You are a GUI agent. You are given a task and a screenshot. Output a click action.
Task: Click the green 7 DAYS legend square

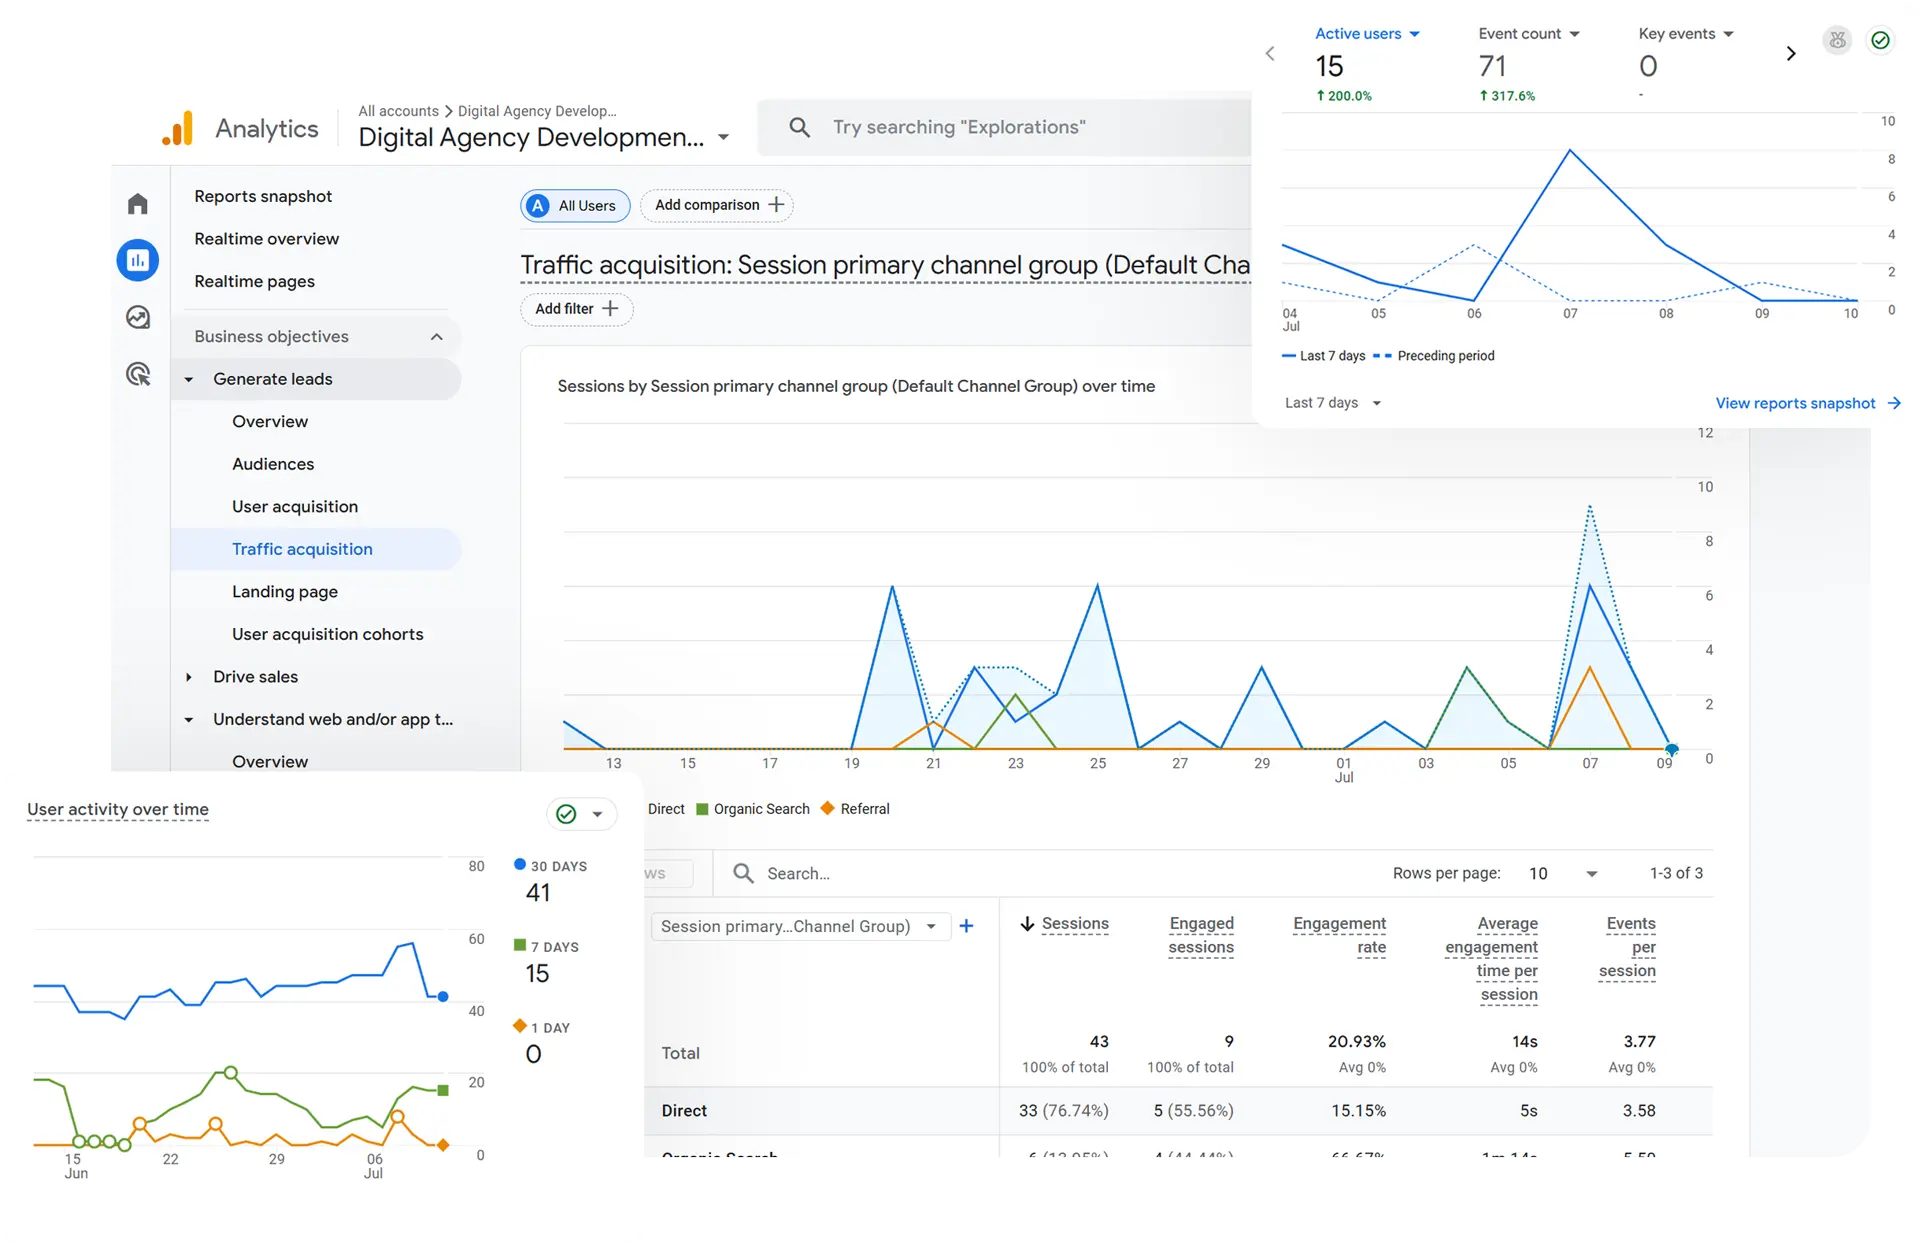point(519,945)
